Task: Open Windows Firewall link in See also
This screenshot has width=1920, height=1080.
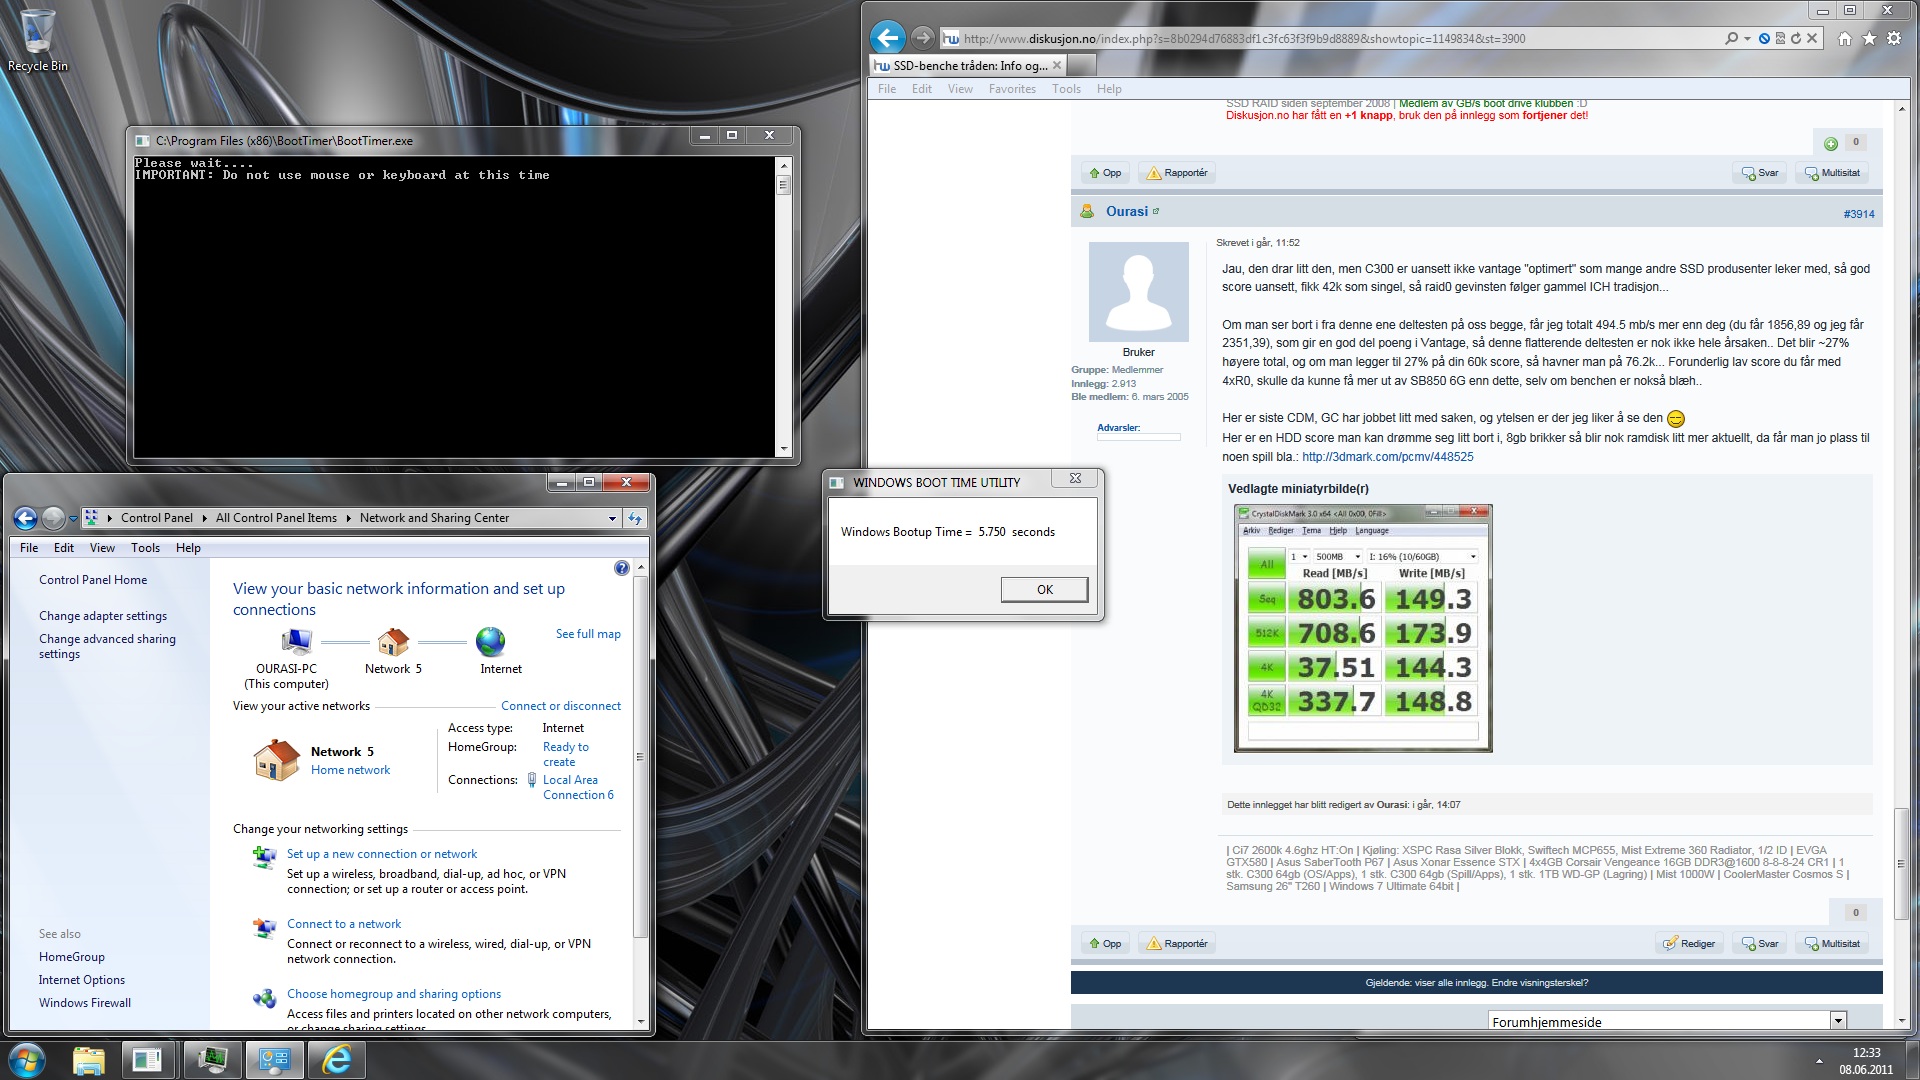Action: click(85, 1003)
